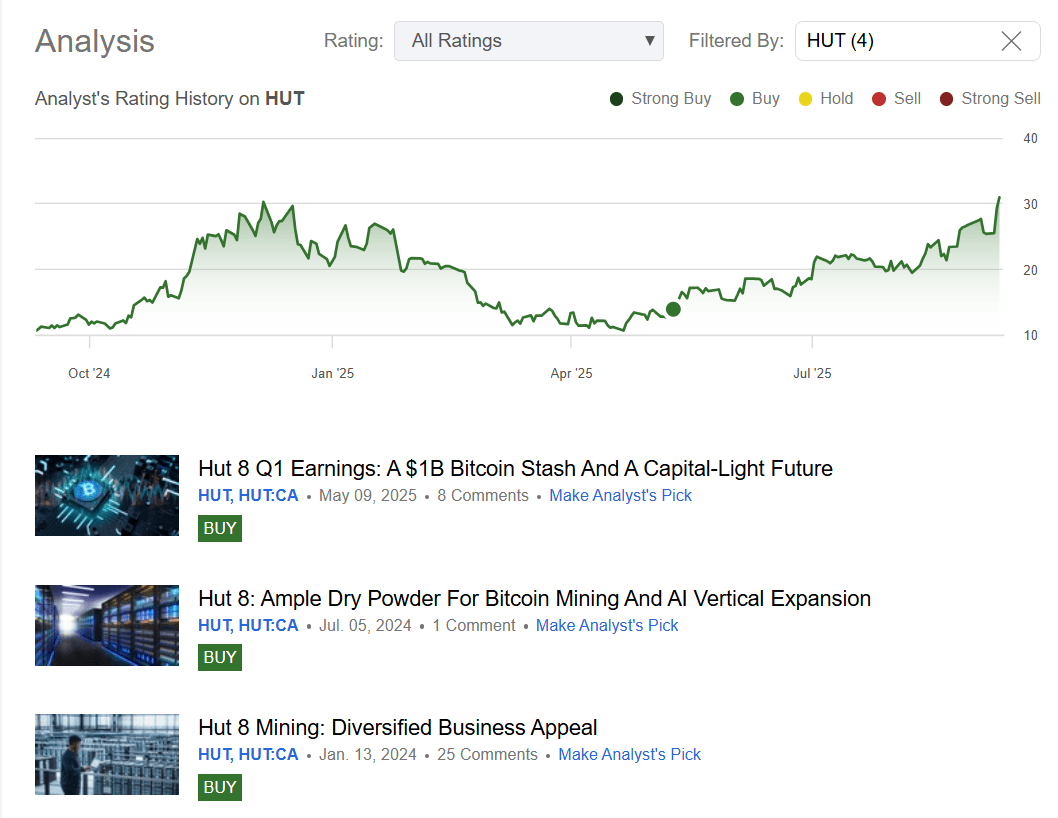Open the All Ratings dropdown
1058x818 pixels.
(x=529, y=41)
